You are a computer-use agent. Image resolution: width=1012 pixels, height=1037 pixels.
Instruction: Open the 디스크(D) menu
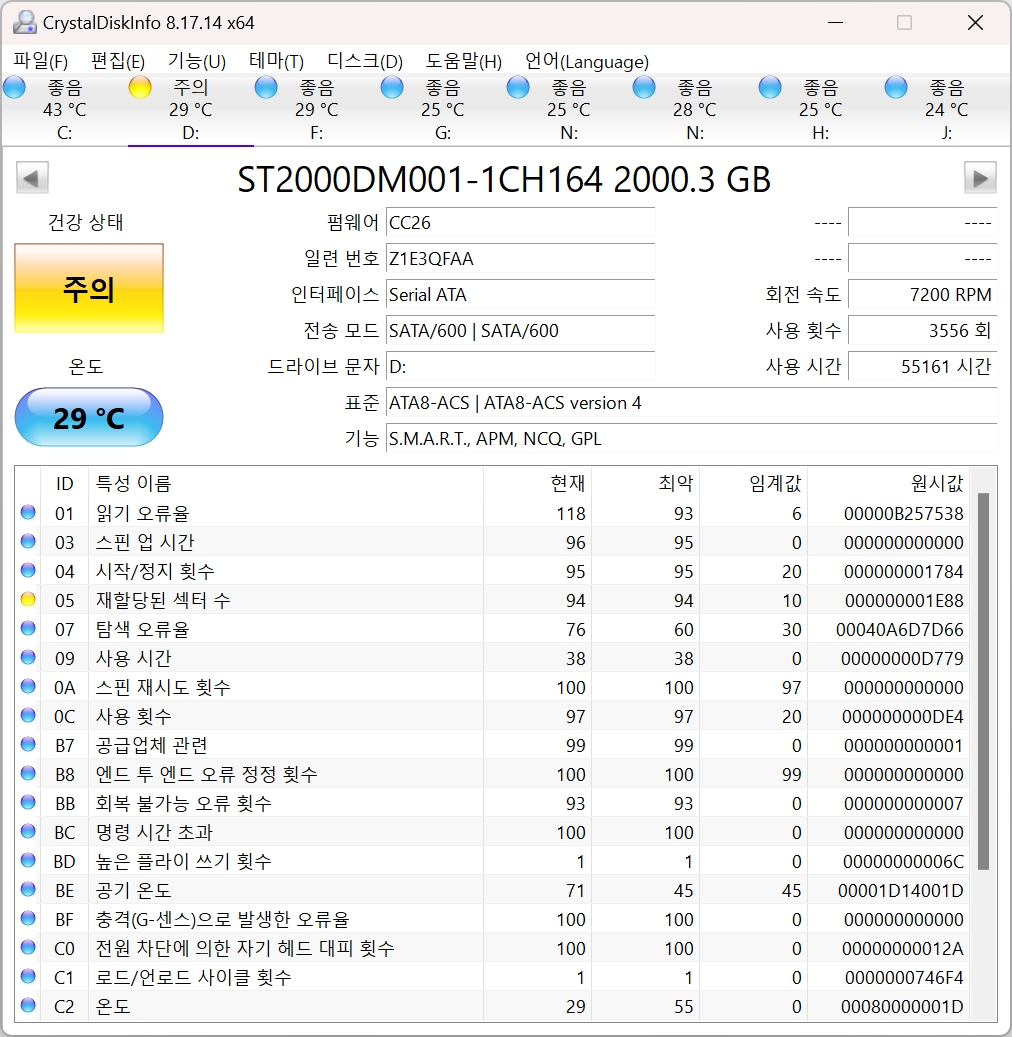[364, 62]
